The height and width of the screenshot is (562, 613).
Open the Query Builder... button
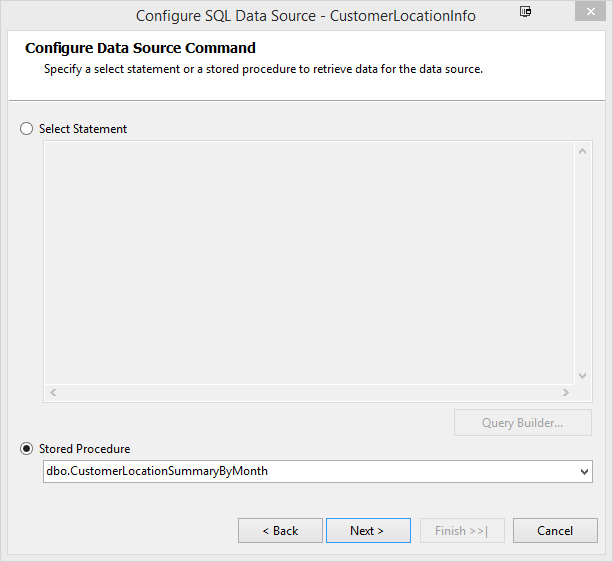(x=522, y=423)
